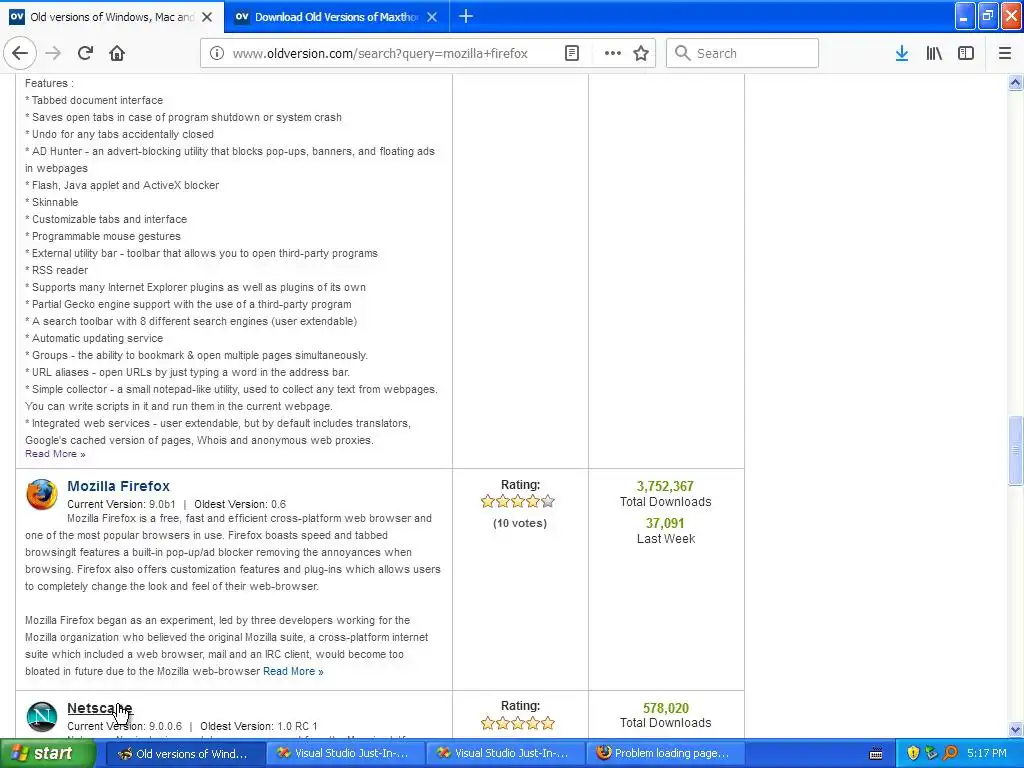Click Current Version: 9.0b1 text
The width and height of the screenshot is (1024, 768).
pyautogui.click(x=121, y=504)
